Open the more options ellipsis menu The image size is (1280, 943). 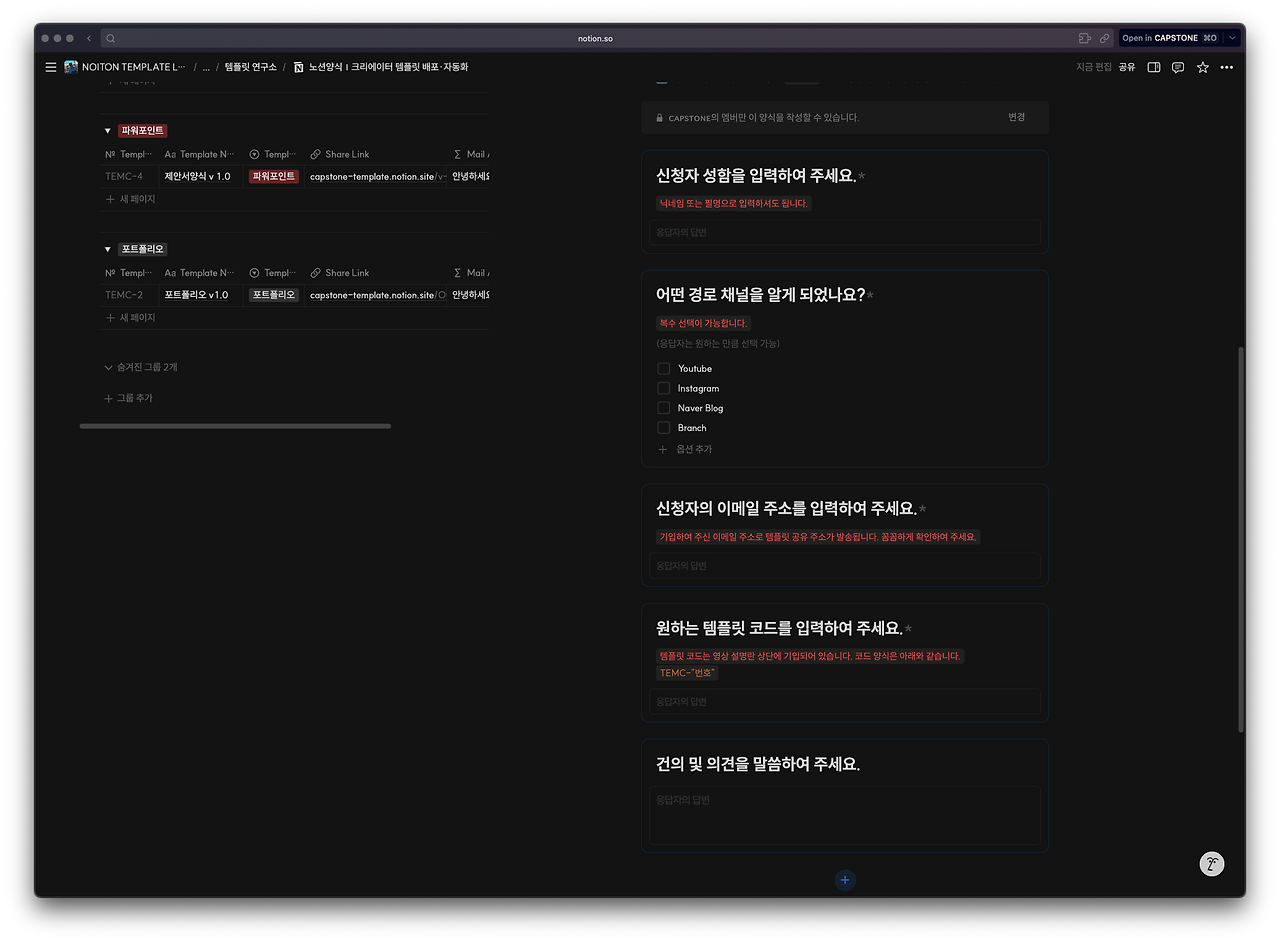1227,67
